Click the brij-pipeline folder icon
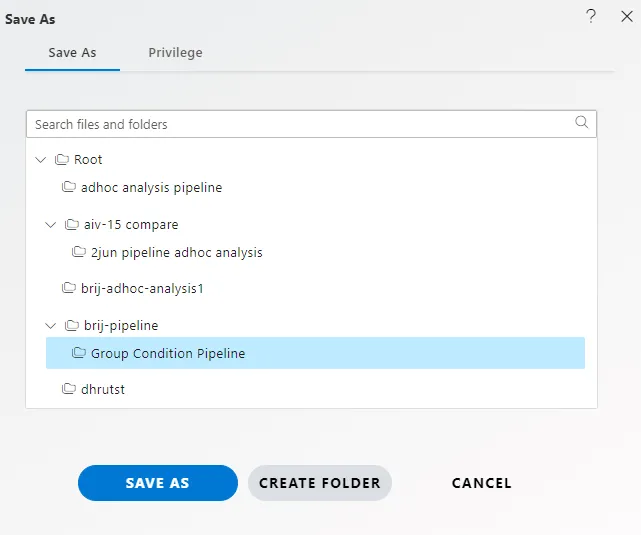This screenshot has width=641, height=535. pyautogui.click(x=72, y=325)
